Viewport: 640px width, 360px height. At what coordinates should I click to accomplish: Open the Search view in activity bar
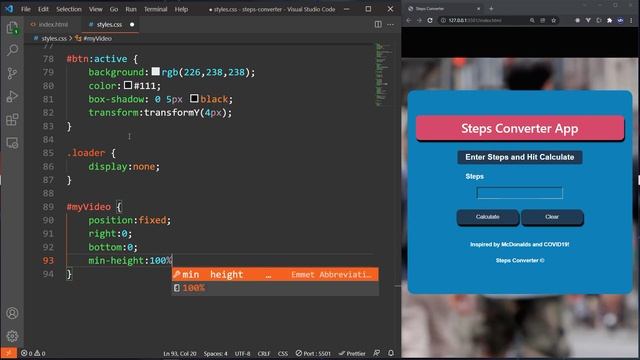tap(12, 50)
